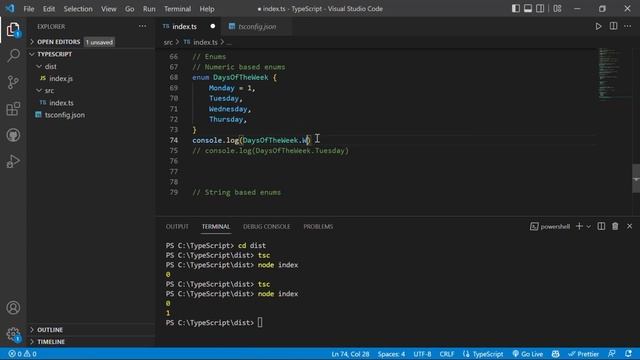Open the Selection menu

78,9
